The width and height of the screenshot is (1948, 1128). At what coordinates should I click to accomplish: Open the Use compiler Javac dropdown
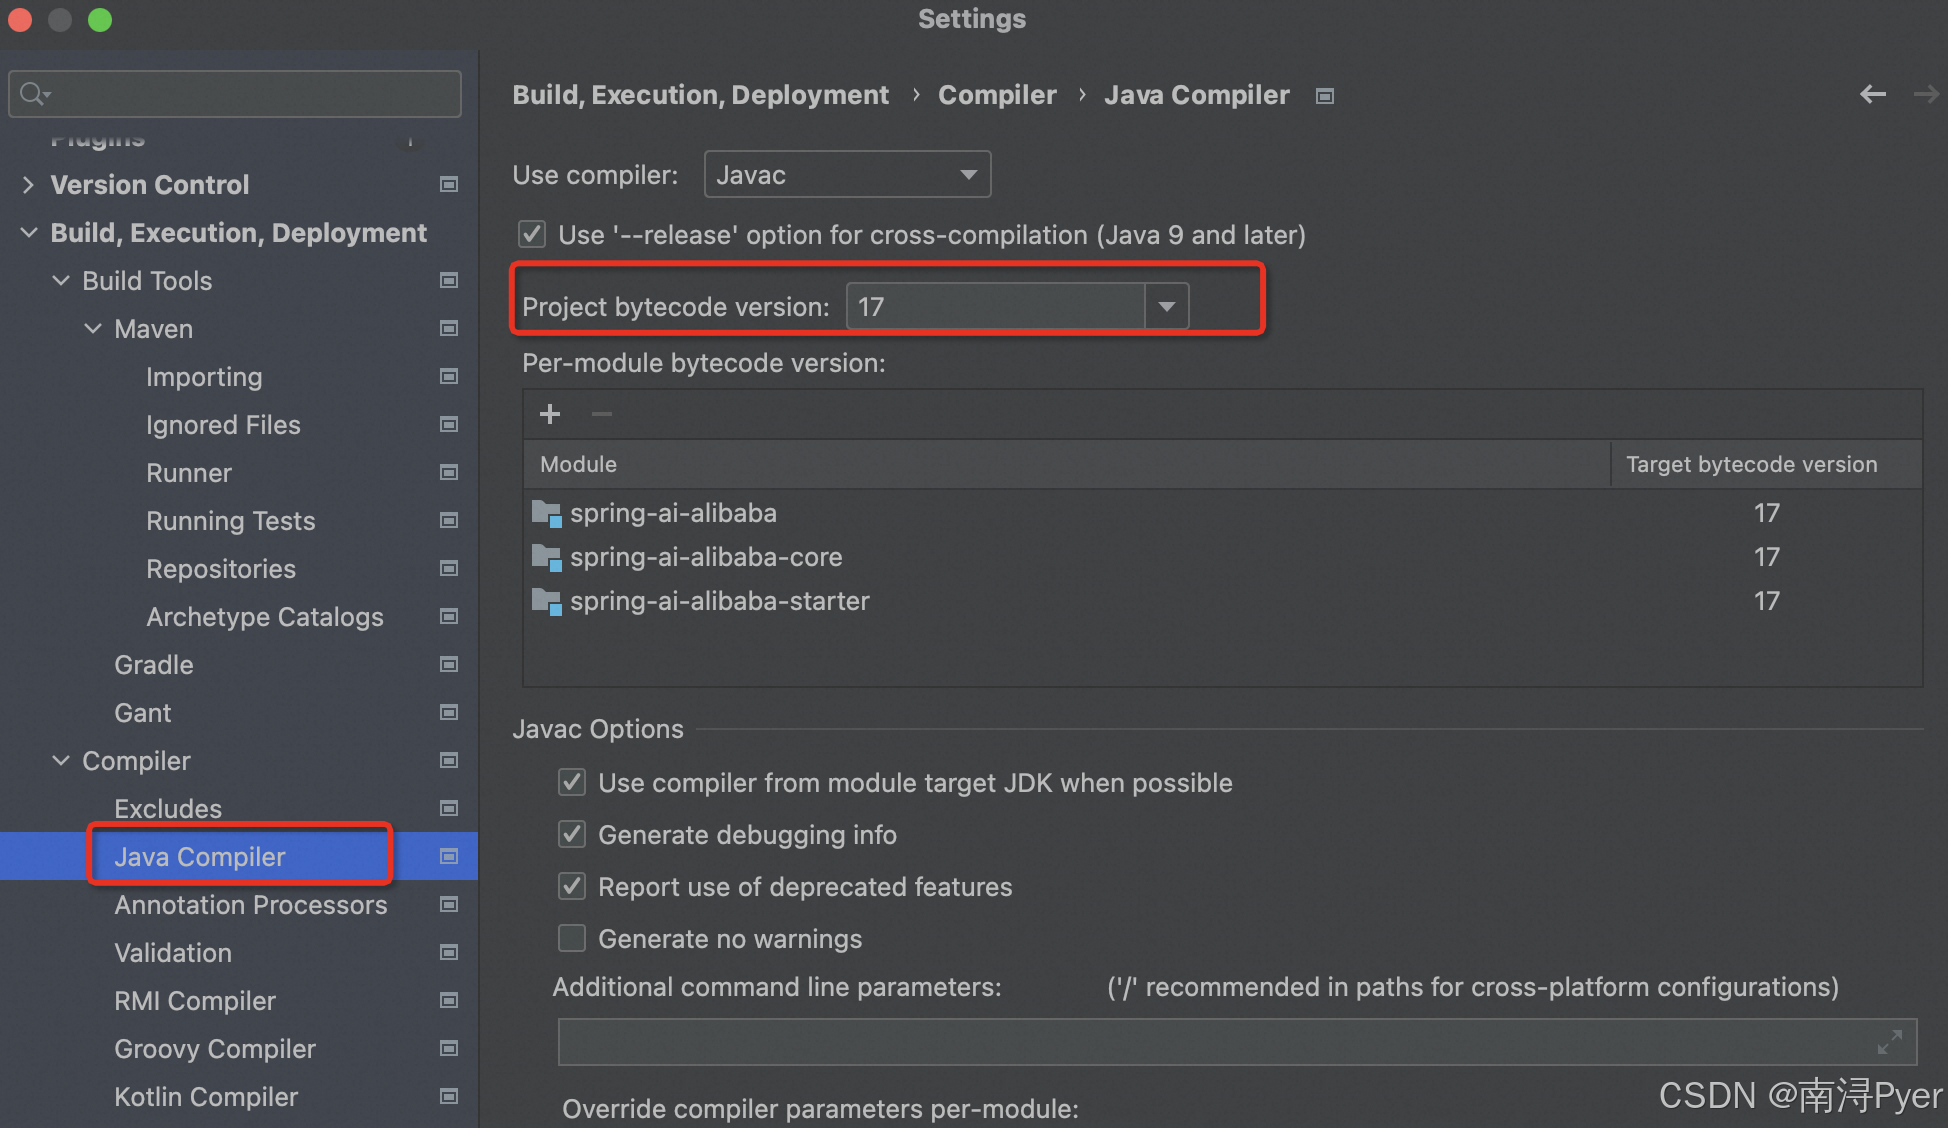[848, 175]
